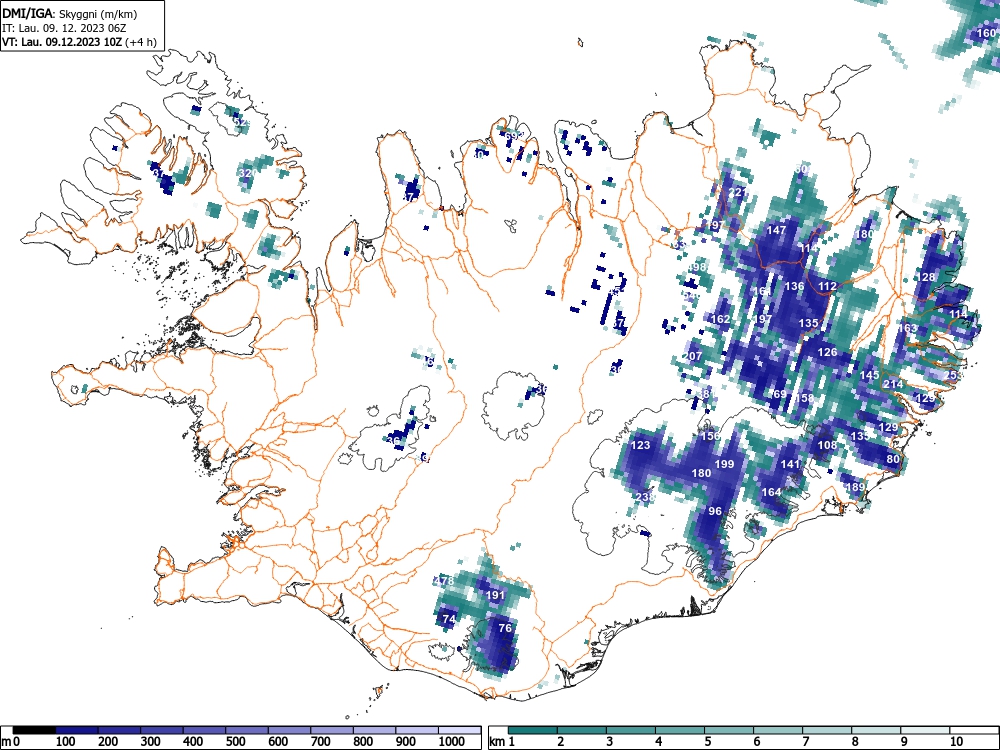Screen dimensions: 1000x750
Task: Click the '74' visibility value in south Iceland
Action: pos(449,619)
